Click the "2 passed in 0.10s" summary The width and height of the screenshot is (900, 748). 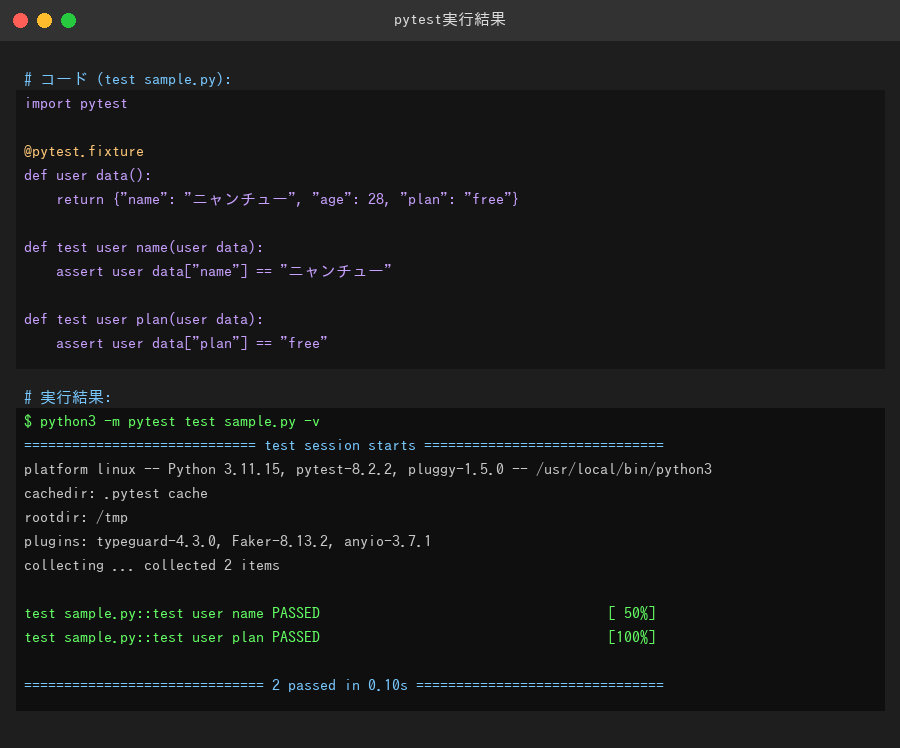point(340,685)
